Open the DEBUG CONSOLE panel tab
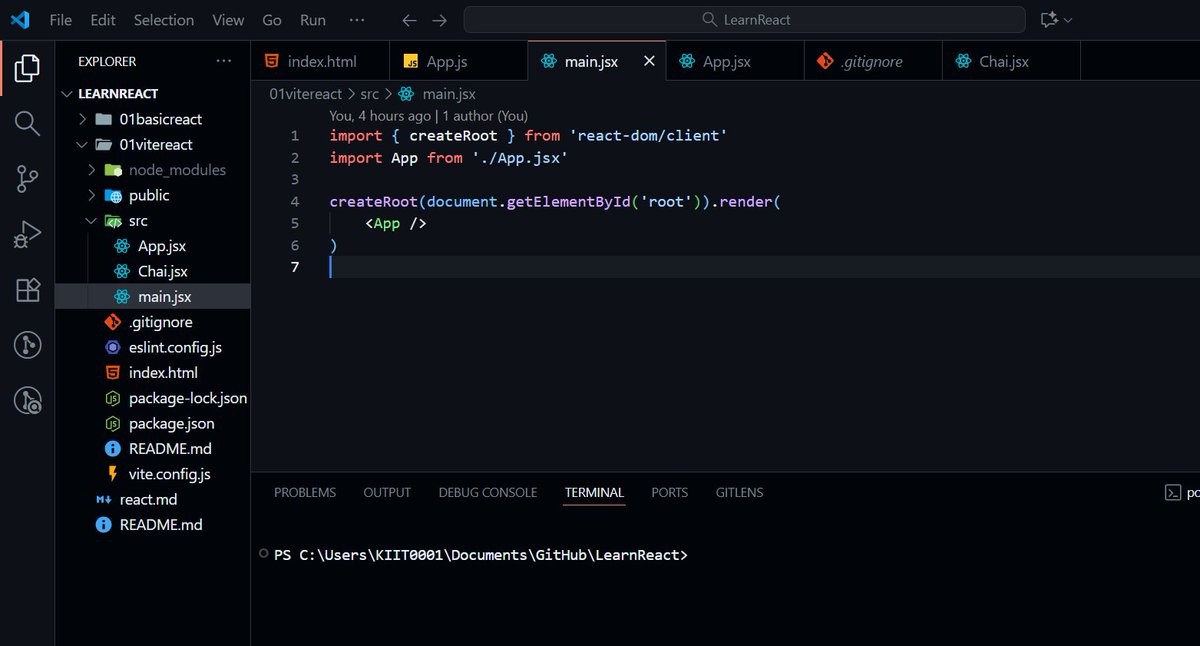Viewport: 1200px width, 646px height. 488,492
